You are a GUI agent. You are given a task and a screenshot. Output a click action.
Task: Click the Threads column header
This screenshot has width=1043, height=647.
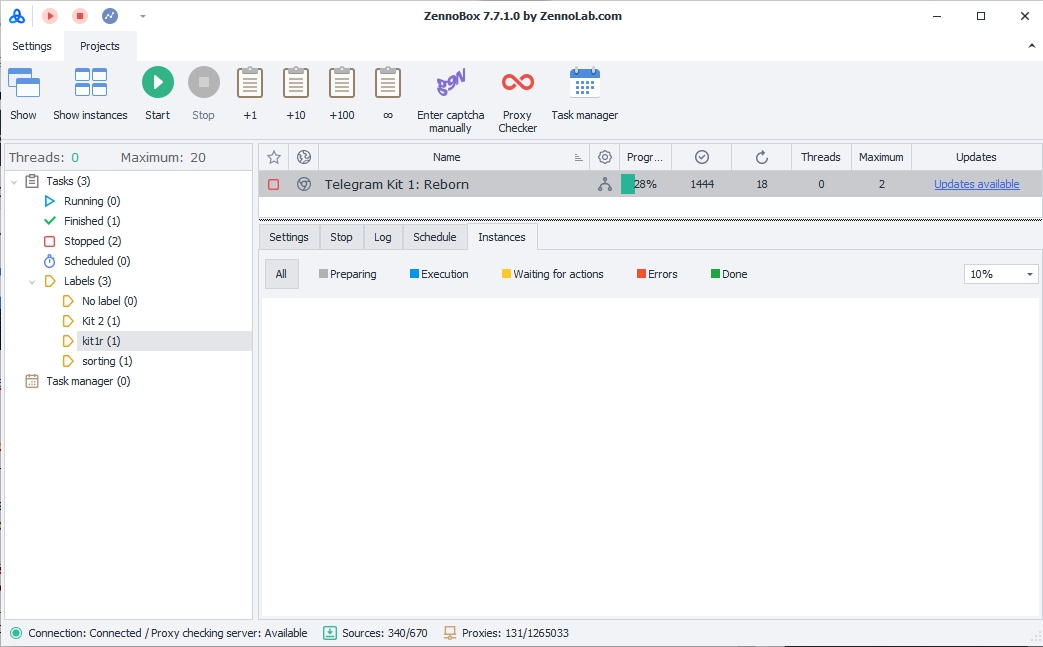pyautogui.click(x=821, y=157)
